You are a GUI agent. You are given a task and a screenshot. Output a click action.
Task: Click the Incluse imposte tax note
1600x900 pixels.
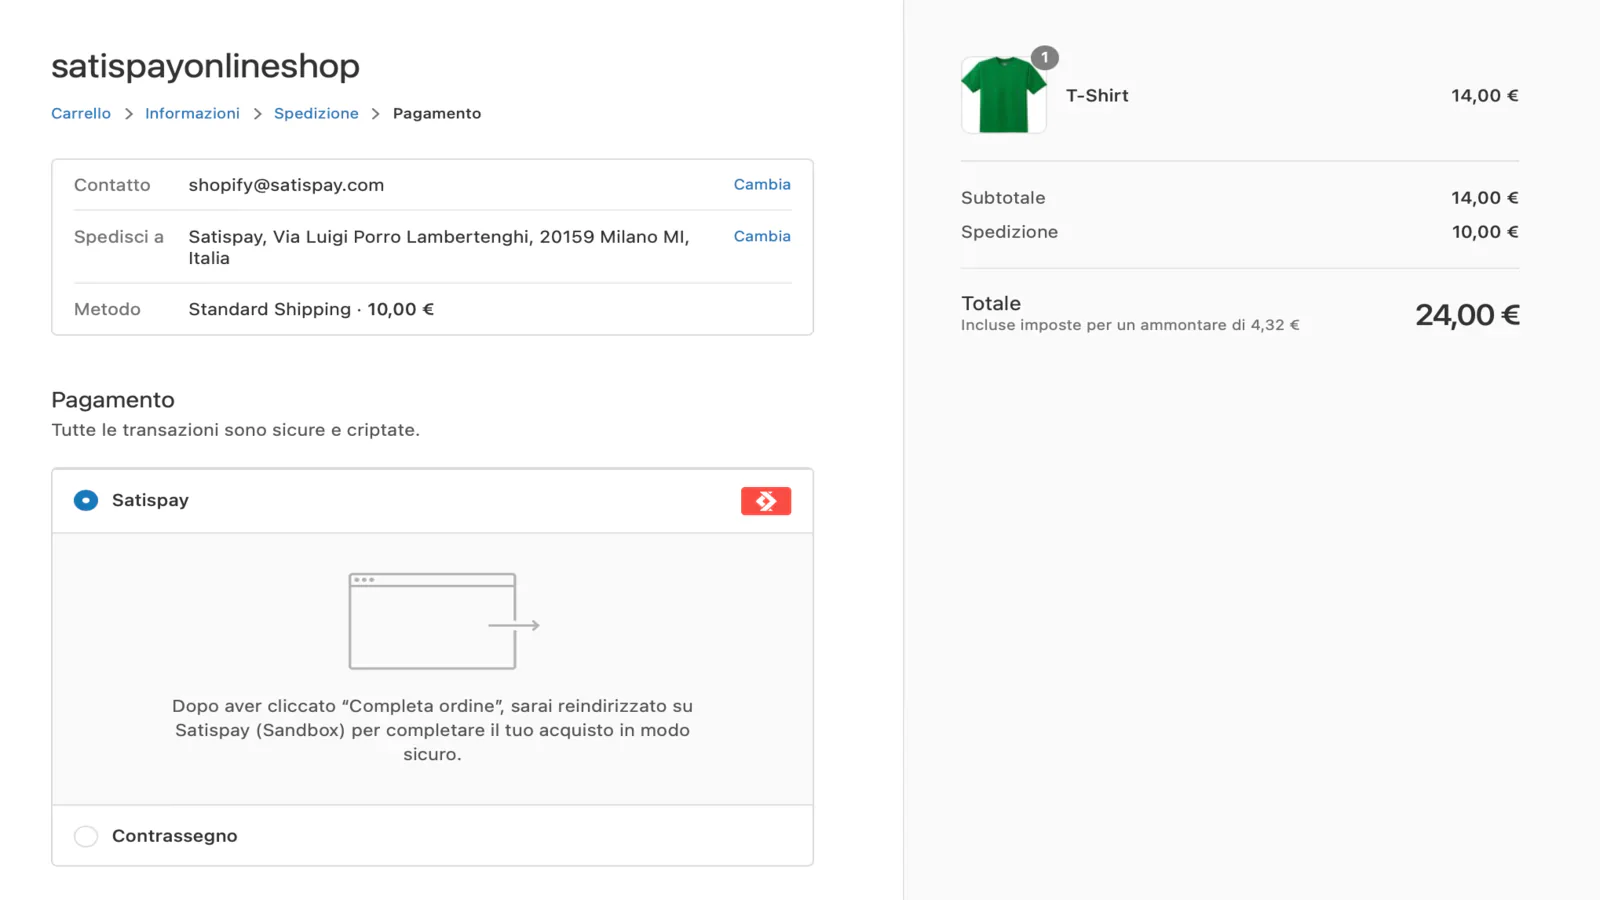click(1130, 325)
